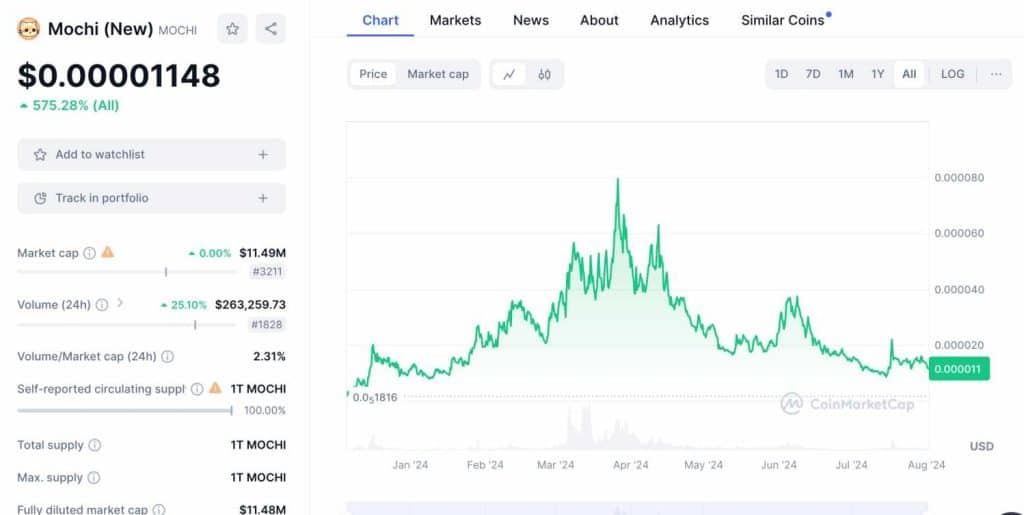Click Max. supply info icon

point(94,478)
